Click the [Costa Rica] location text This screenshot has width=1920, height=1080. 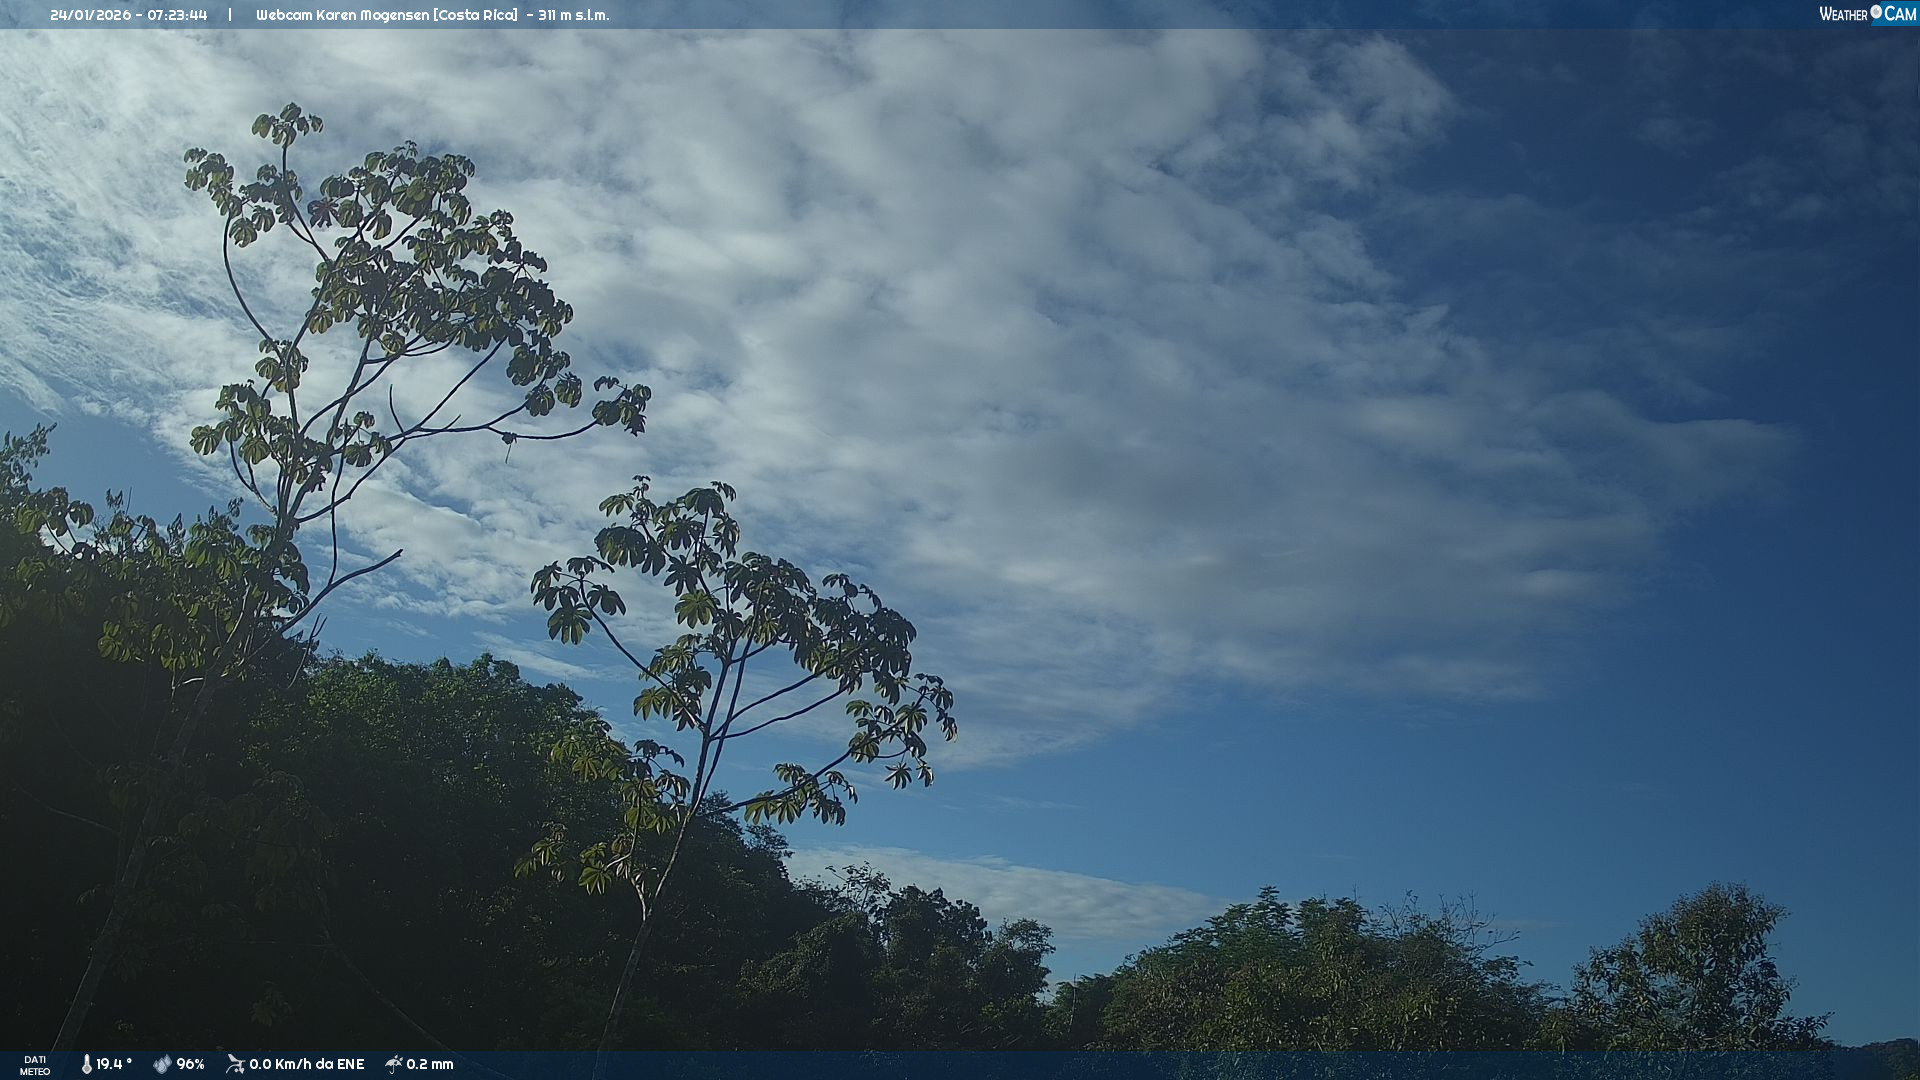coord(476,15)
